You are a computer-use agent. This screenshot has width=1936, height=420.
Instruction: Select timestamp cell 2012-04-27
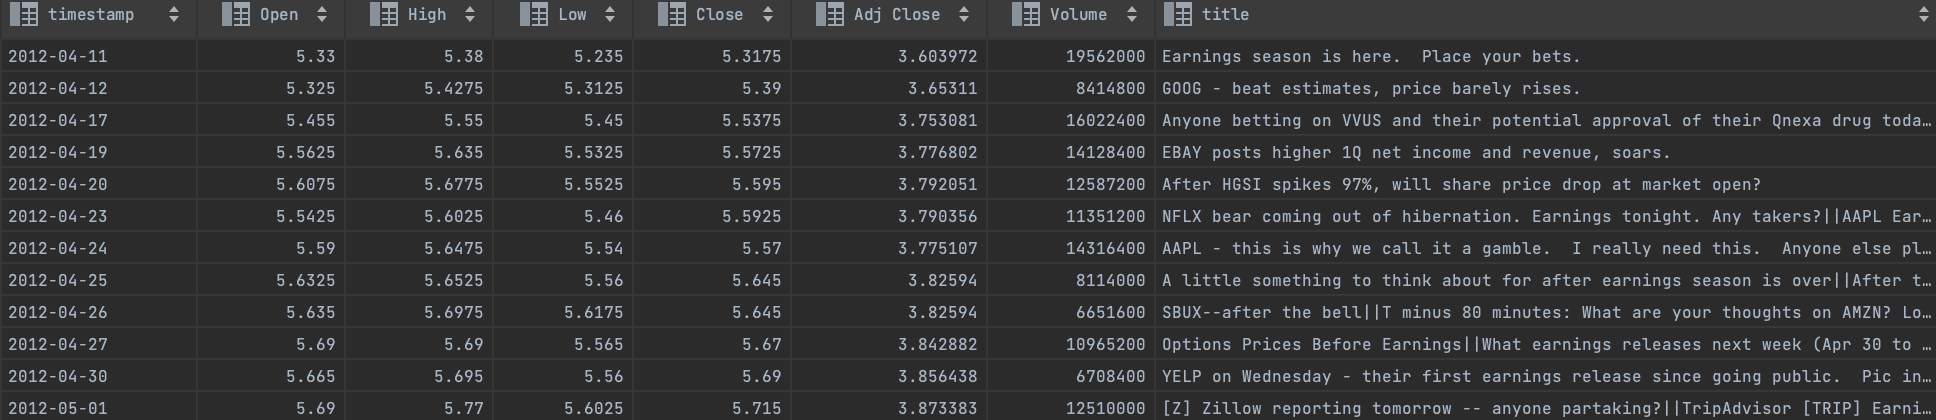58,345
